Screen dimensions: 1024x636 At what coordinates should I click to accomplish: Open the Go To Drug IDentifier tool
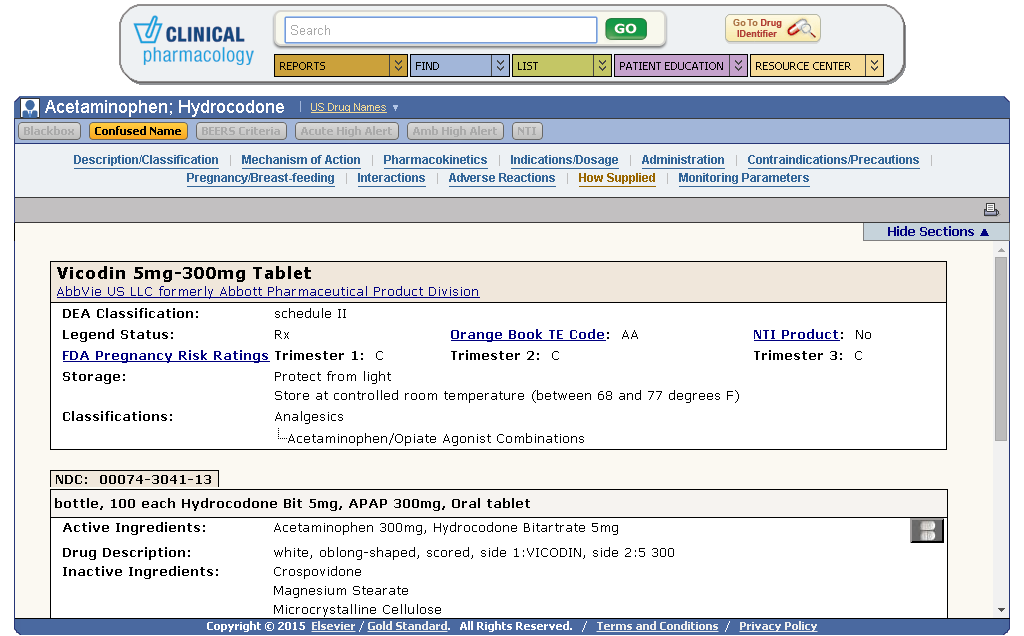773,28
